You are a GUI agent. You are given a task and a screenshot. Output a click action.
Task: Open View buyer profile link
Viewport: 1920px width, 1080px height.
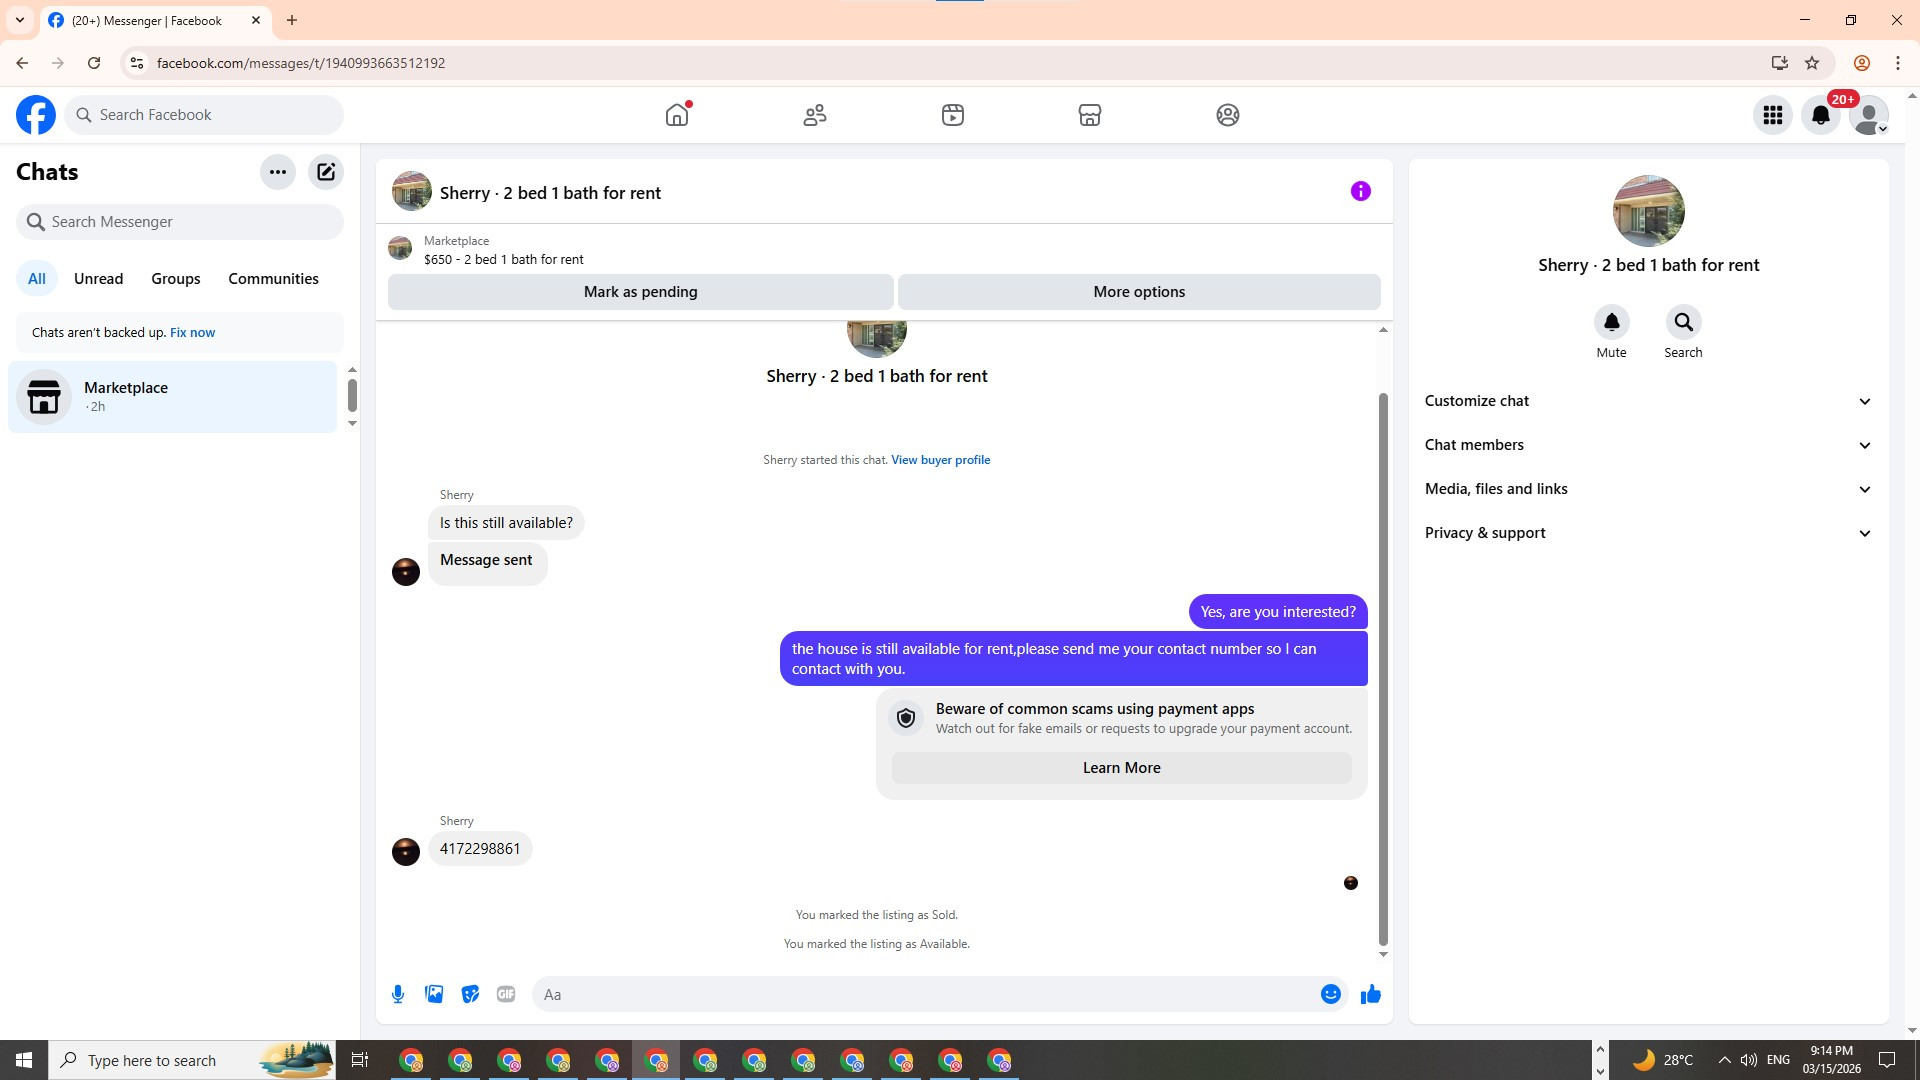(x=941, y=460)
